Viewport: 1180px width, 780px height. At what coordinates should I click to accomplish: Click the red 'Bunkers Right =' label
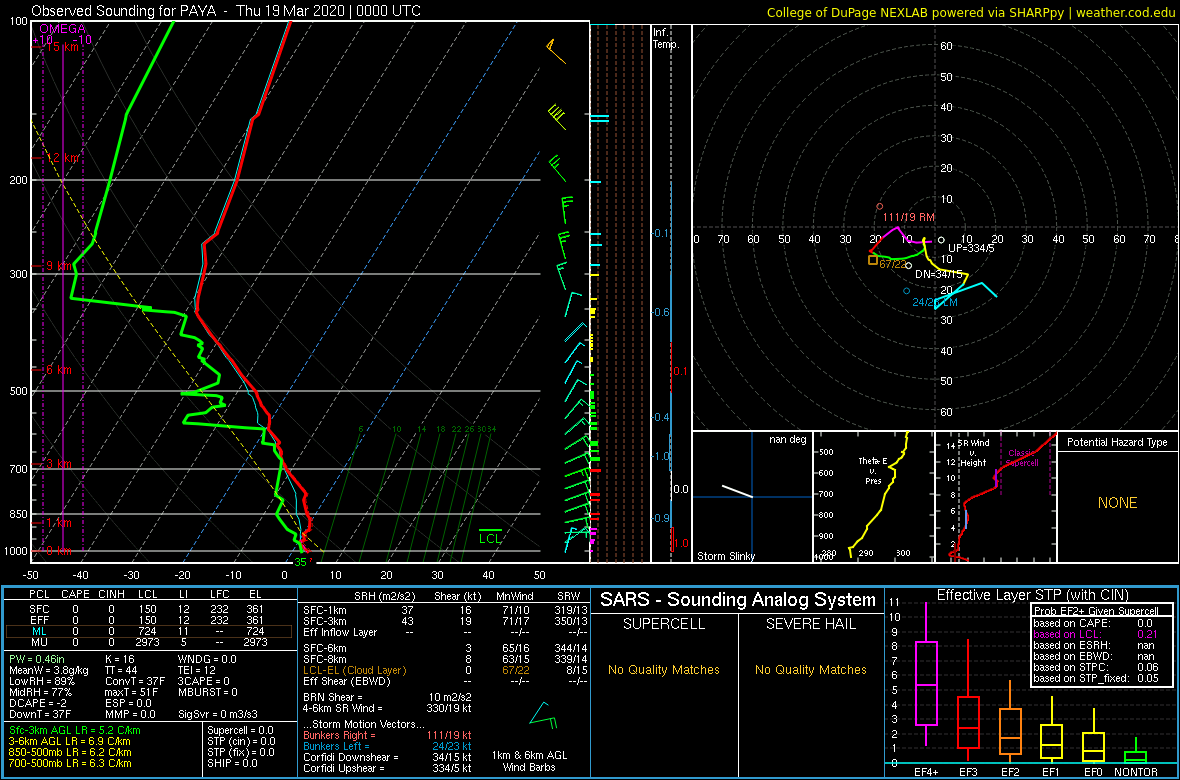tap(339, 735)
